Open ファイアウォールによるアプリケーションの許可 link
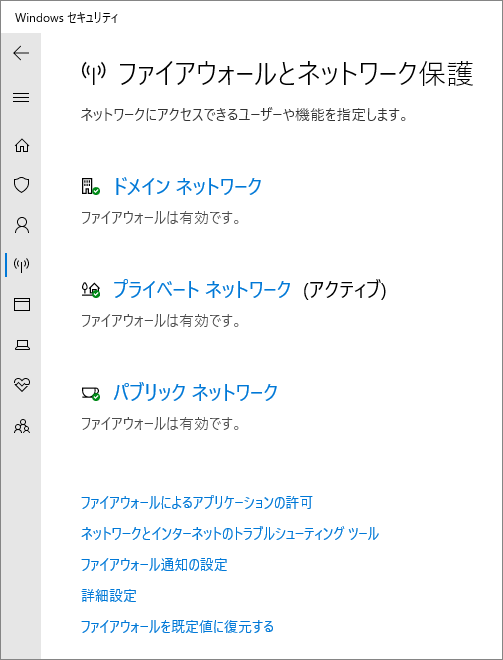Screen dimensions: 503x660 197,503
